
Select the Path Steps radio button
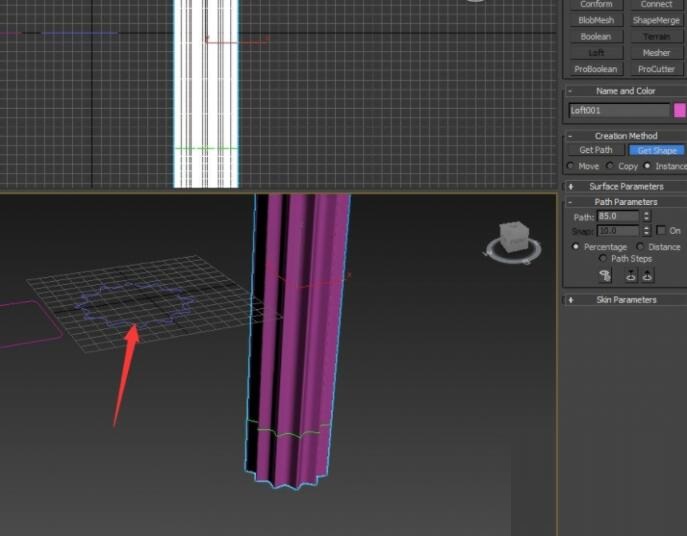pos(603,259)
